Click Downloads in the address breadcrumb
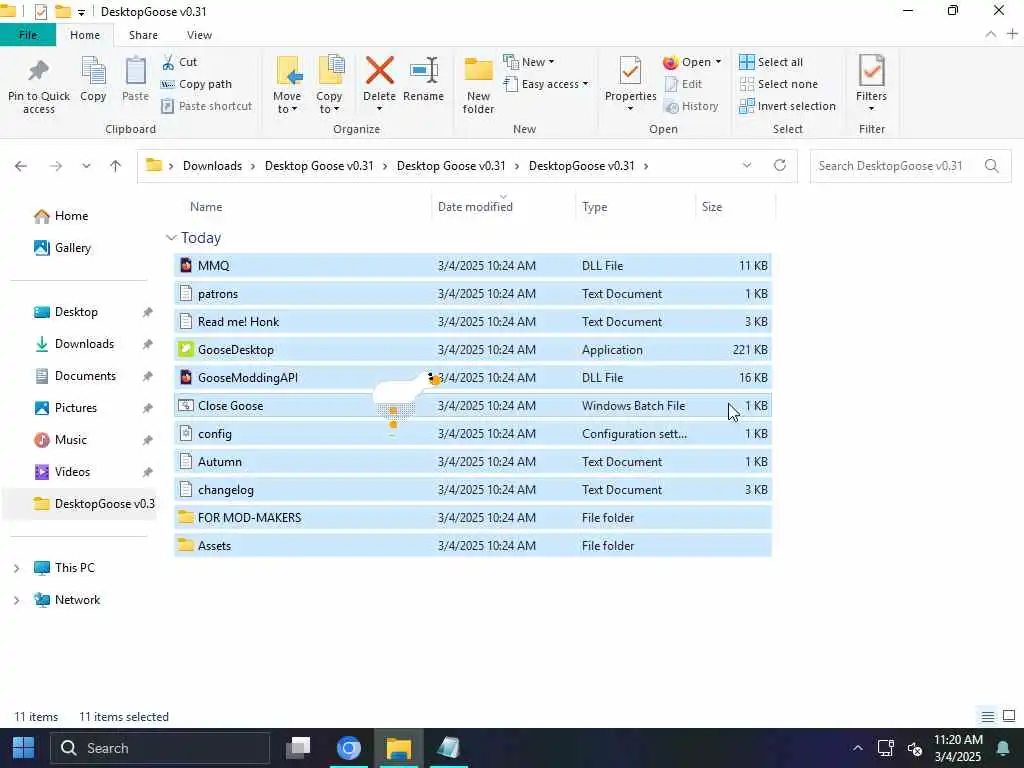The height and width of the screenshot is (768, 1024). 212,166
